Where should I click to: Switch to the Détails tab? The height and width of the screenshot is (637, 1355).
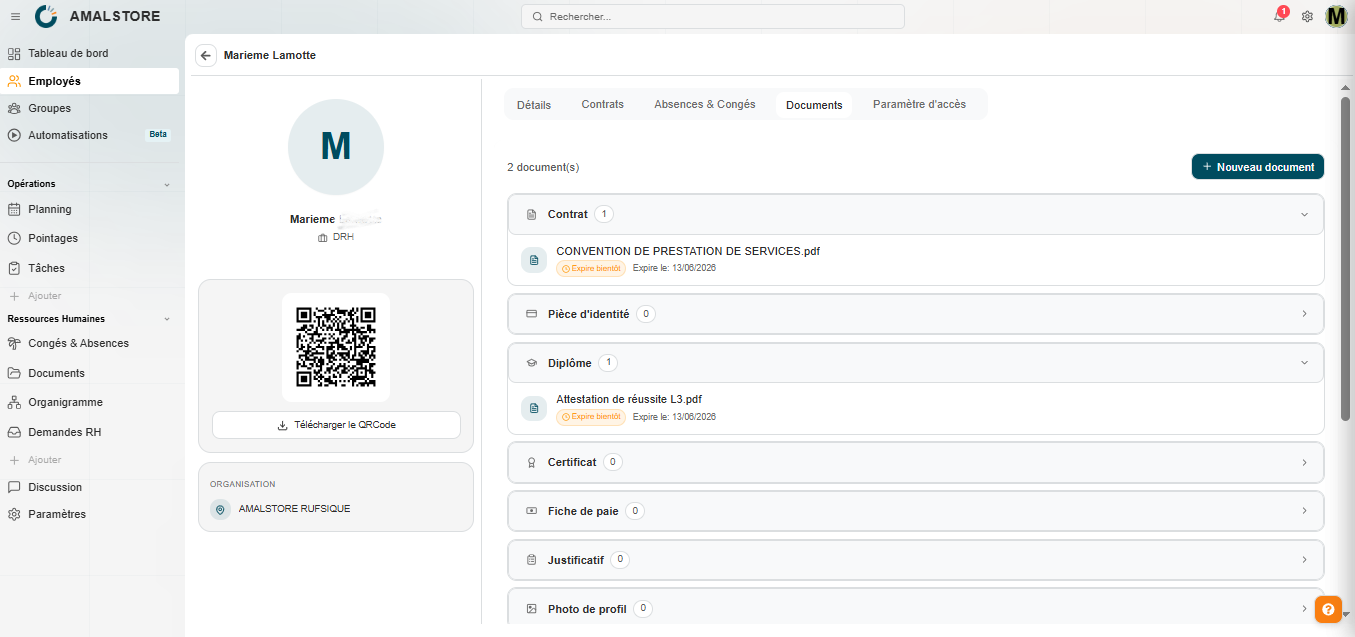534,105
